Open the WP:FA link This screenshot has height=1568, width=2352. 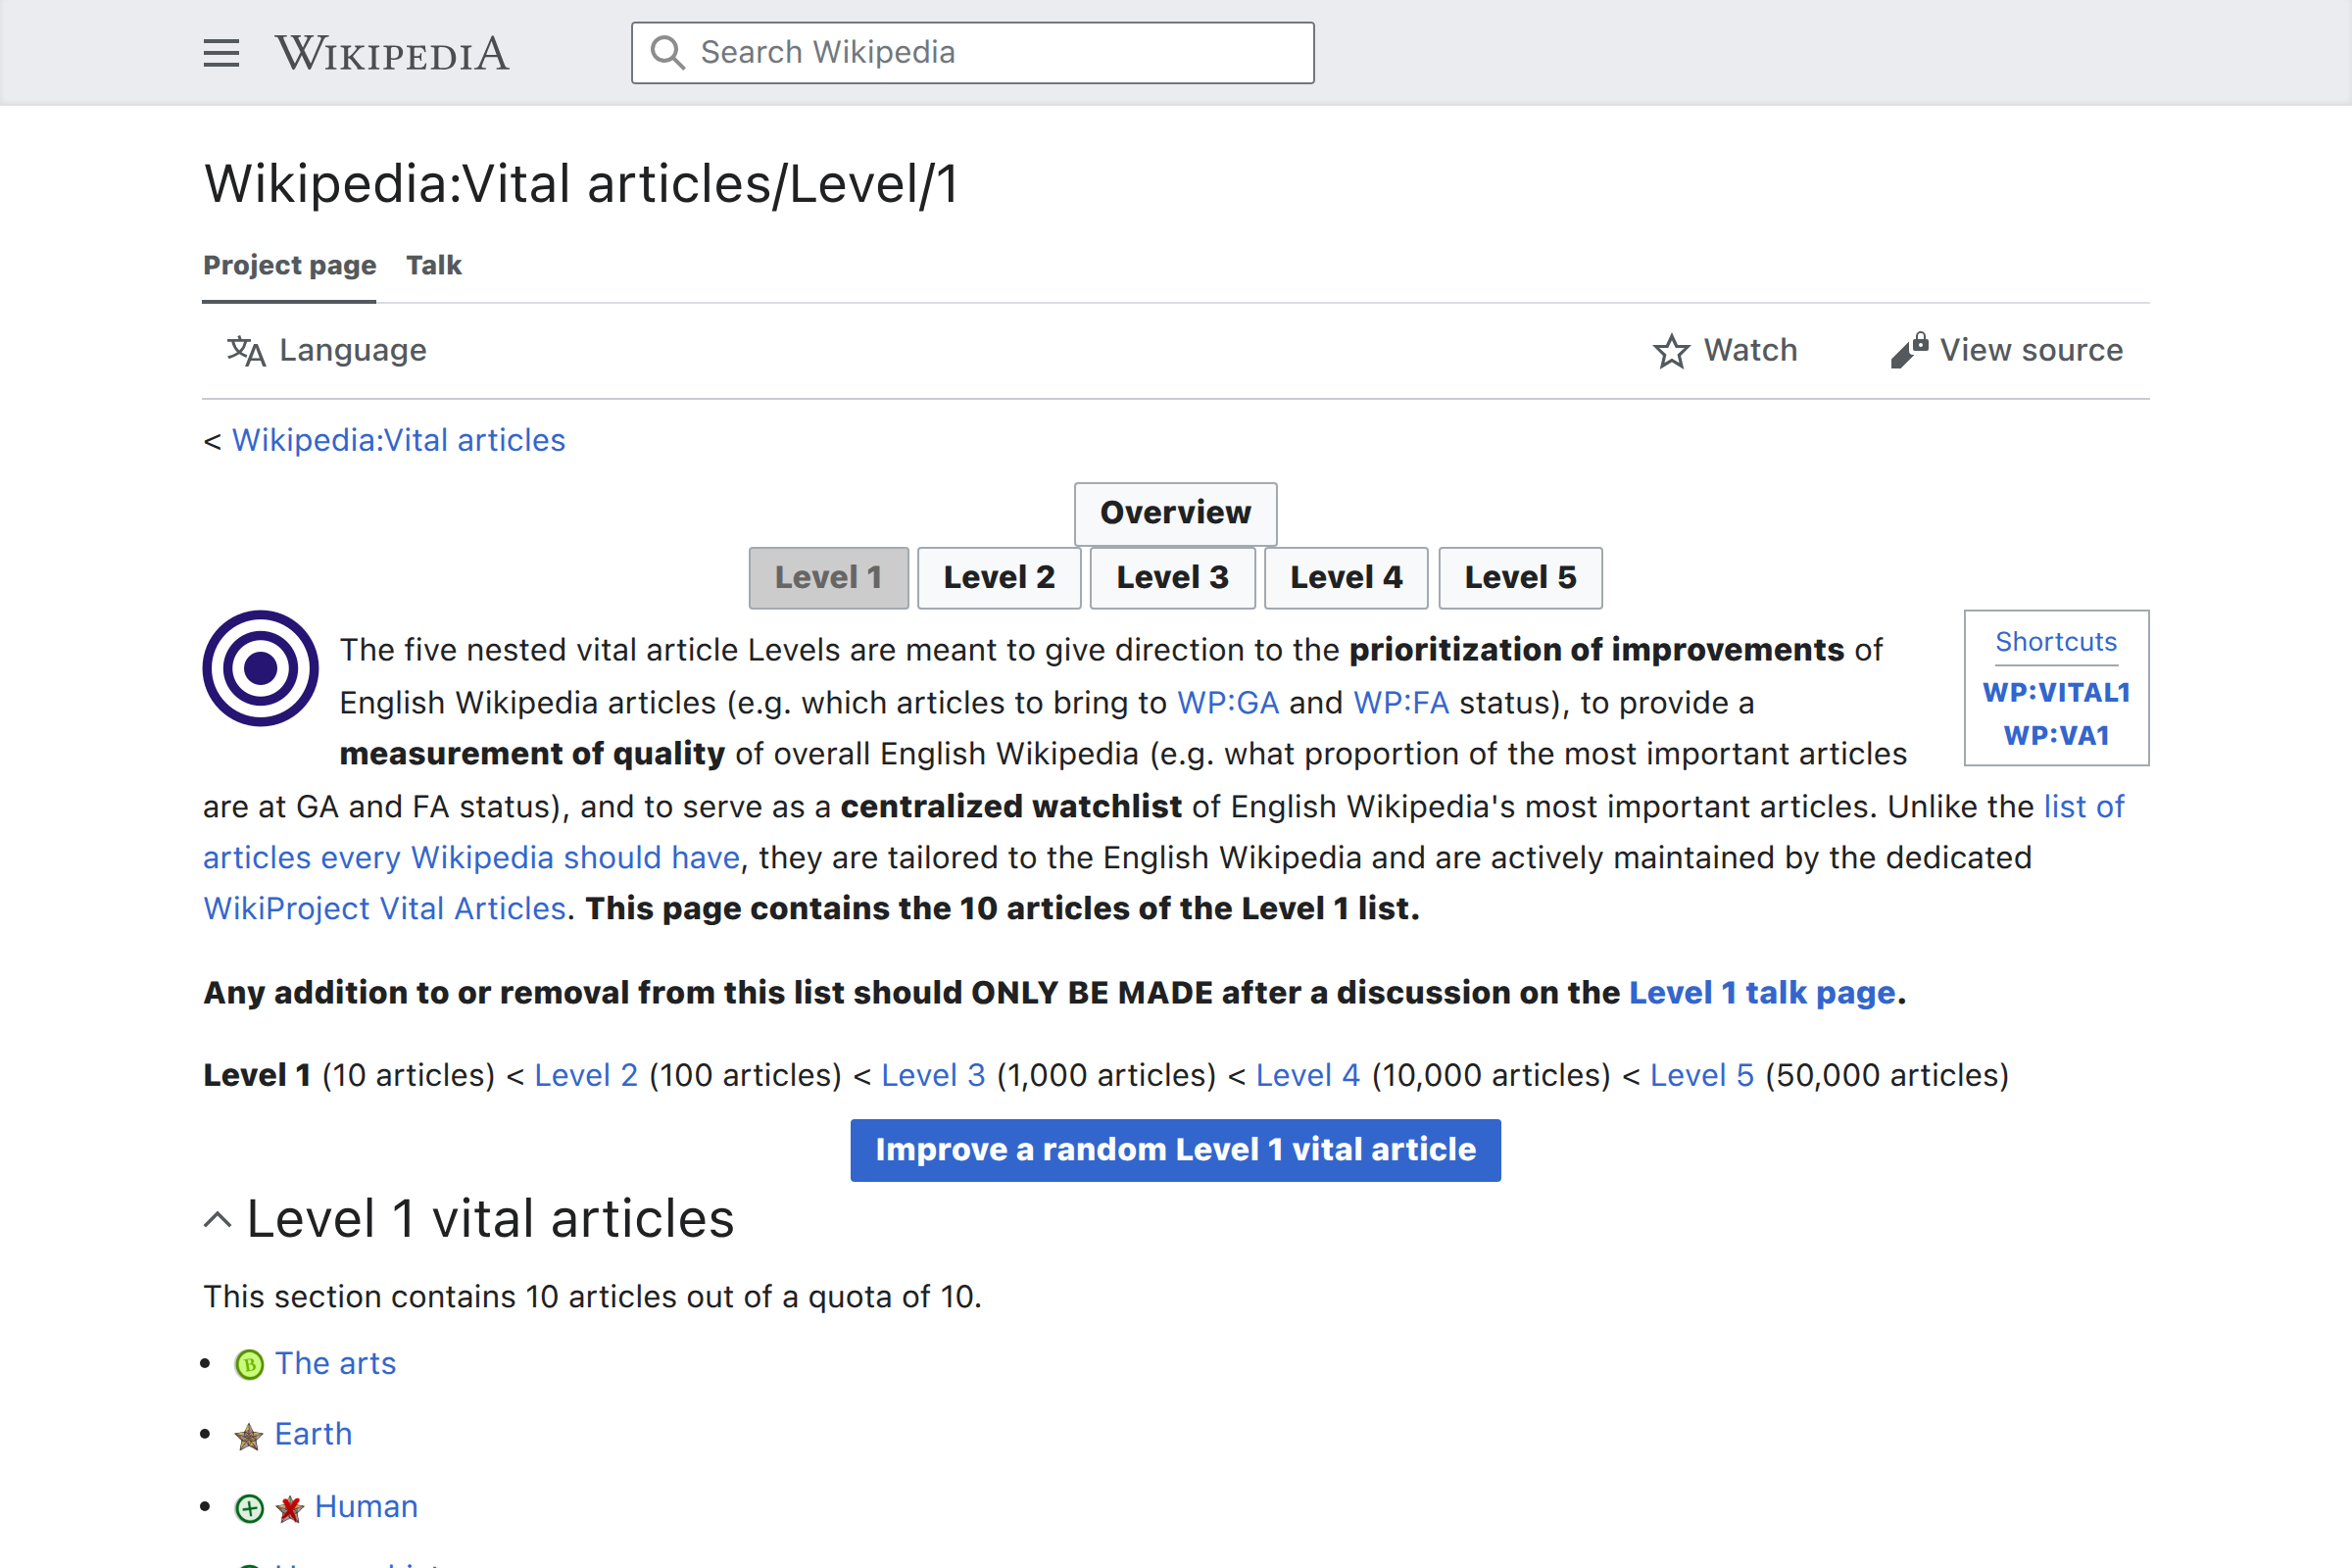pos(1401,703)
